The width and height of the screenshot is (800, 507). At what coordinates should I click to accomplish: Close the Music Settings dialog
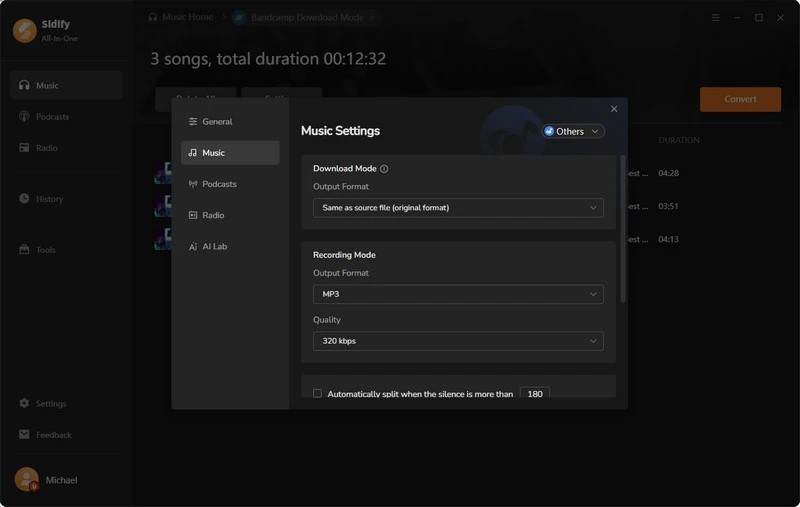tap(614, 109)
